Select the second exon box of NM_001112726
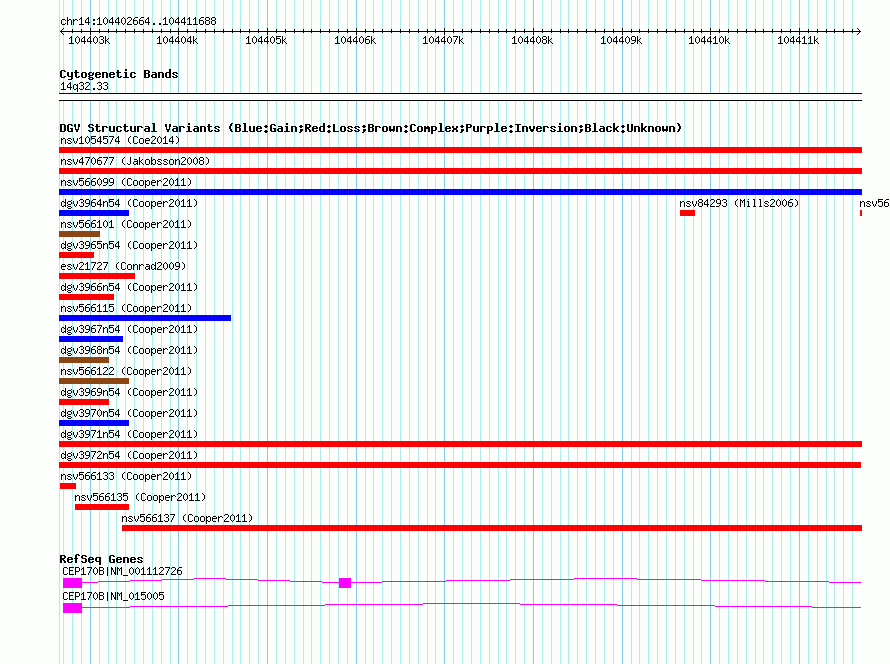The height and width of the screenshot is (664, 890). pos(345,583)
